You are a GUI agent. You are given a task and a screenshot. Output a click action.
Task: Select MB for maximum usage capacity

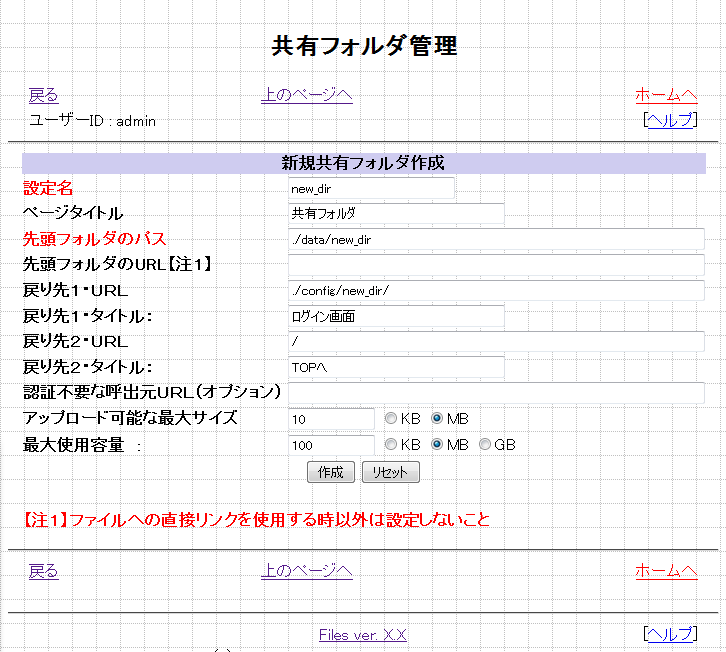(437, 444)
